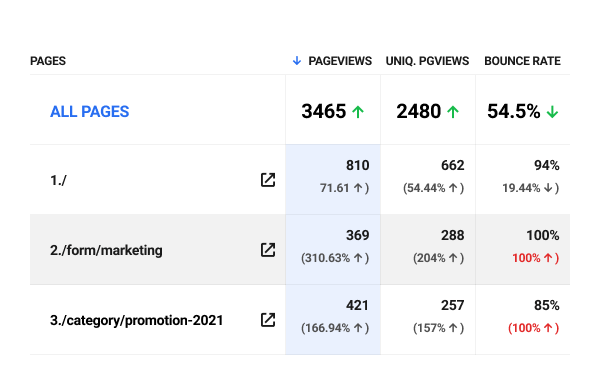
Task: Click red 100% change in /form/marketing row
Action: [x=526, y=258]
